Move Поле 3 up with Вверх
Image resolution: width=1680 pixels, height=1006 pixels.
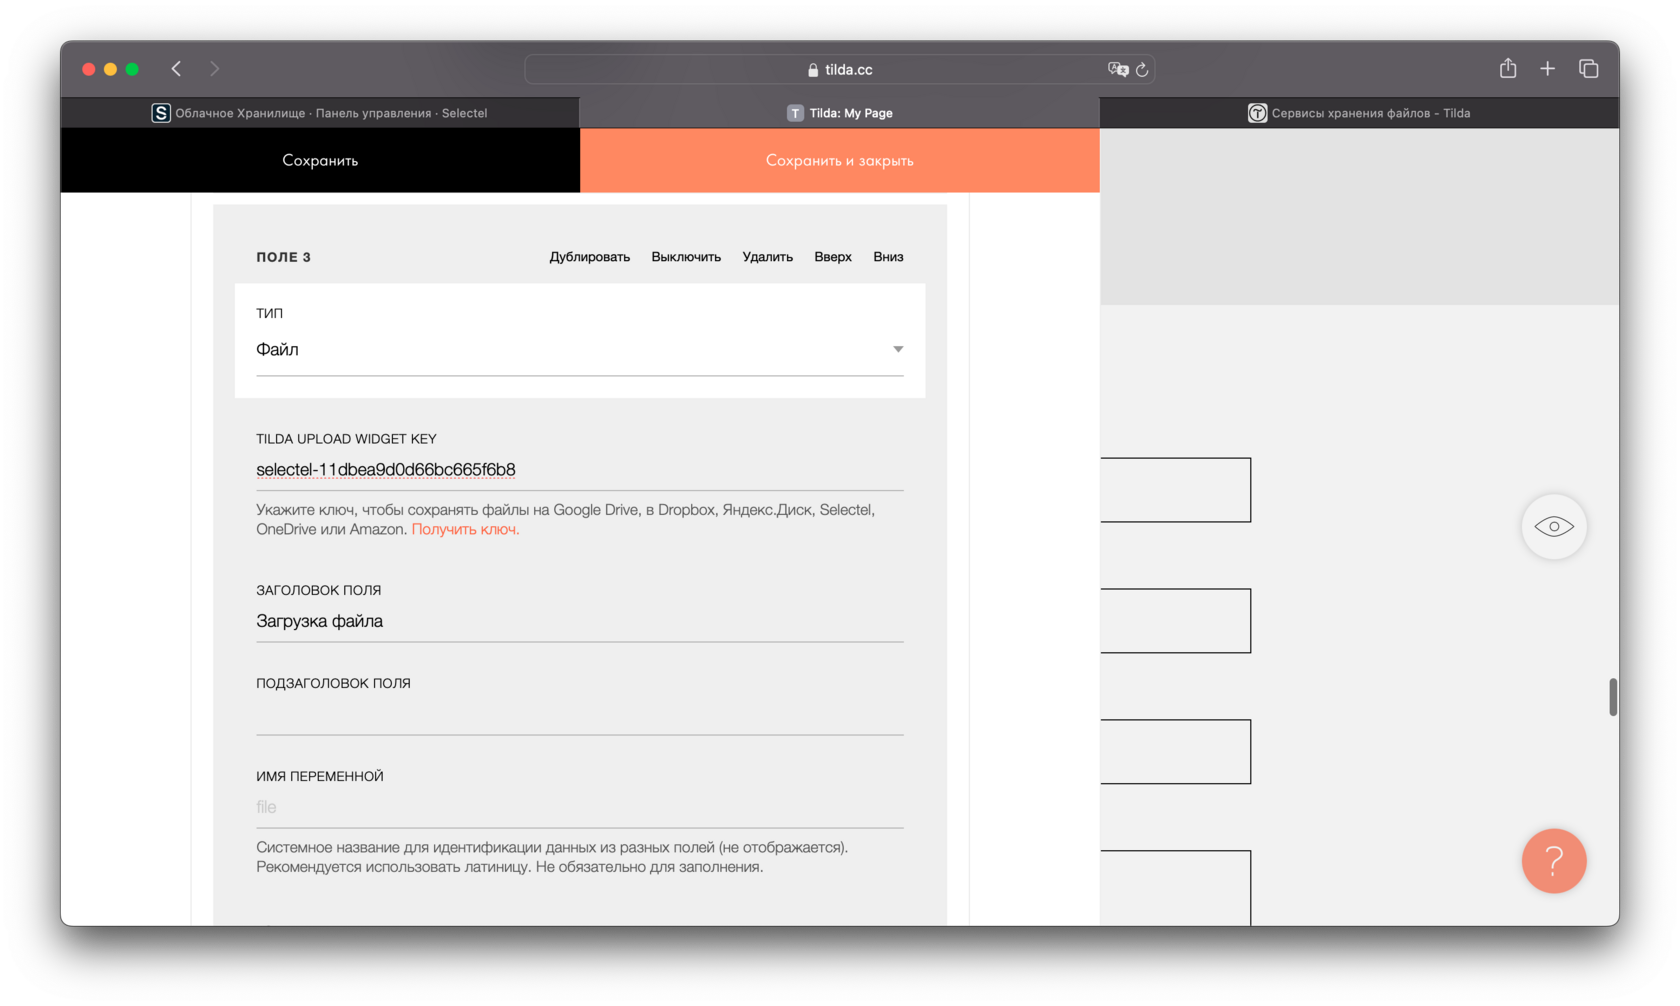[833, 257]
